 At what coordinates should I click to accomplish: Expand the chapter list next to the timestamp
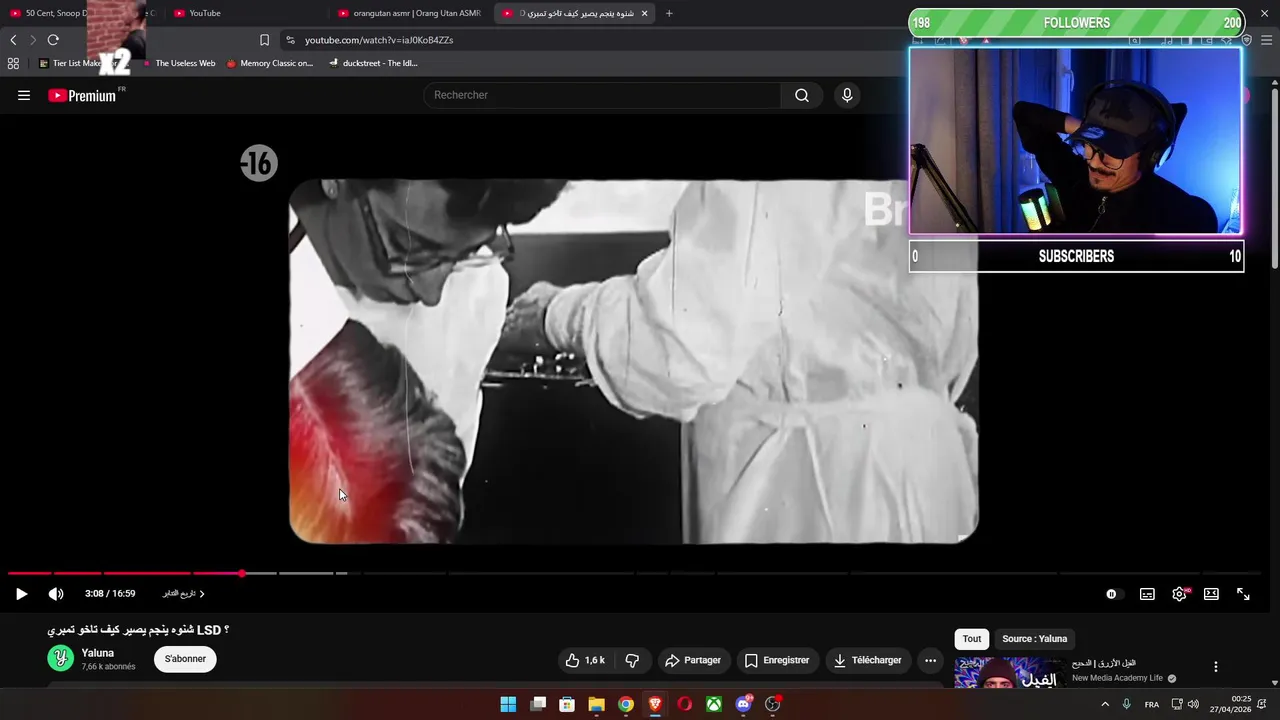point(184,594)
